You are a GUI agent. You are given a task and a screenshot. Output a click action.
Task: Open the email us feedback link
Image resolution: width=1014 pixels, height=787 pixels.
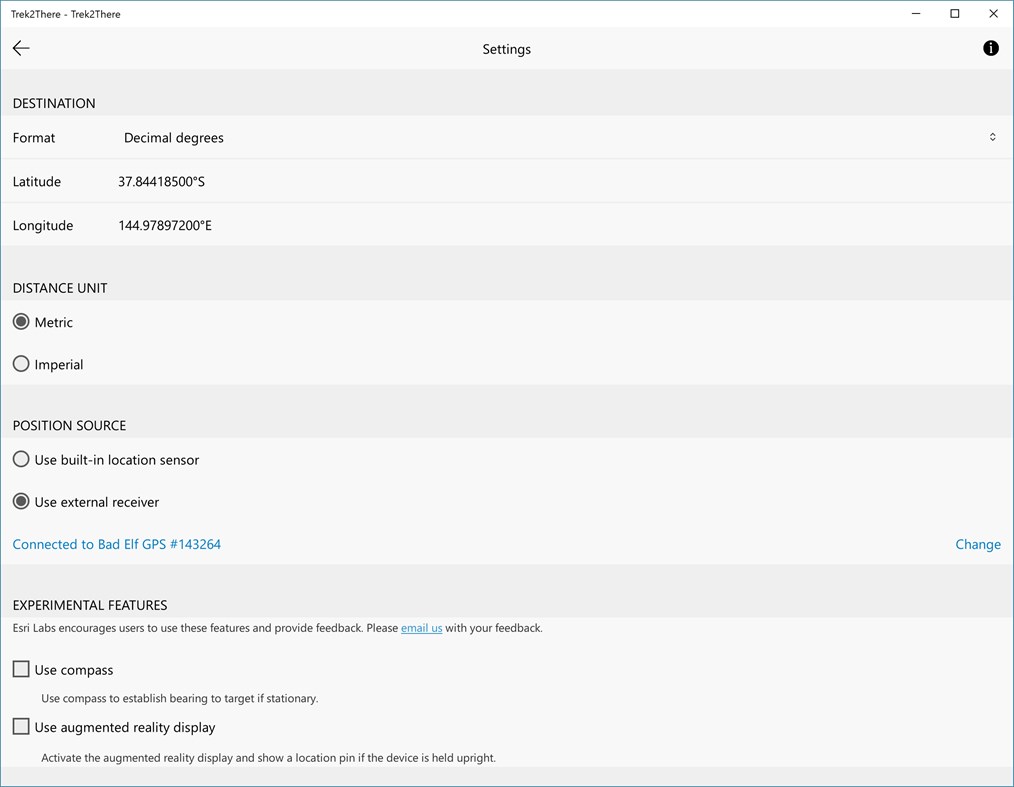[421, 628]
